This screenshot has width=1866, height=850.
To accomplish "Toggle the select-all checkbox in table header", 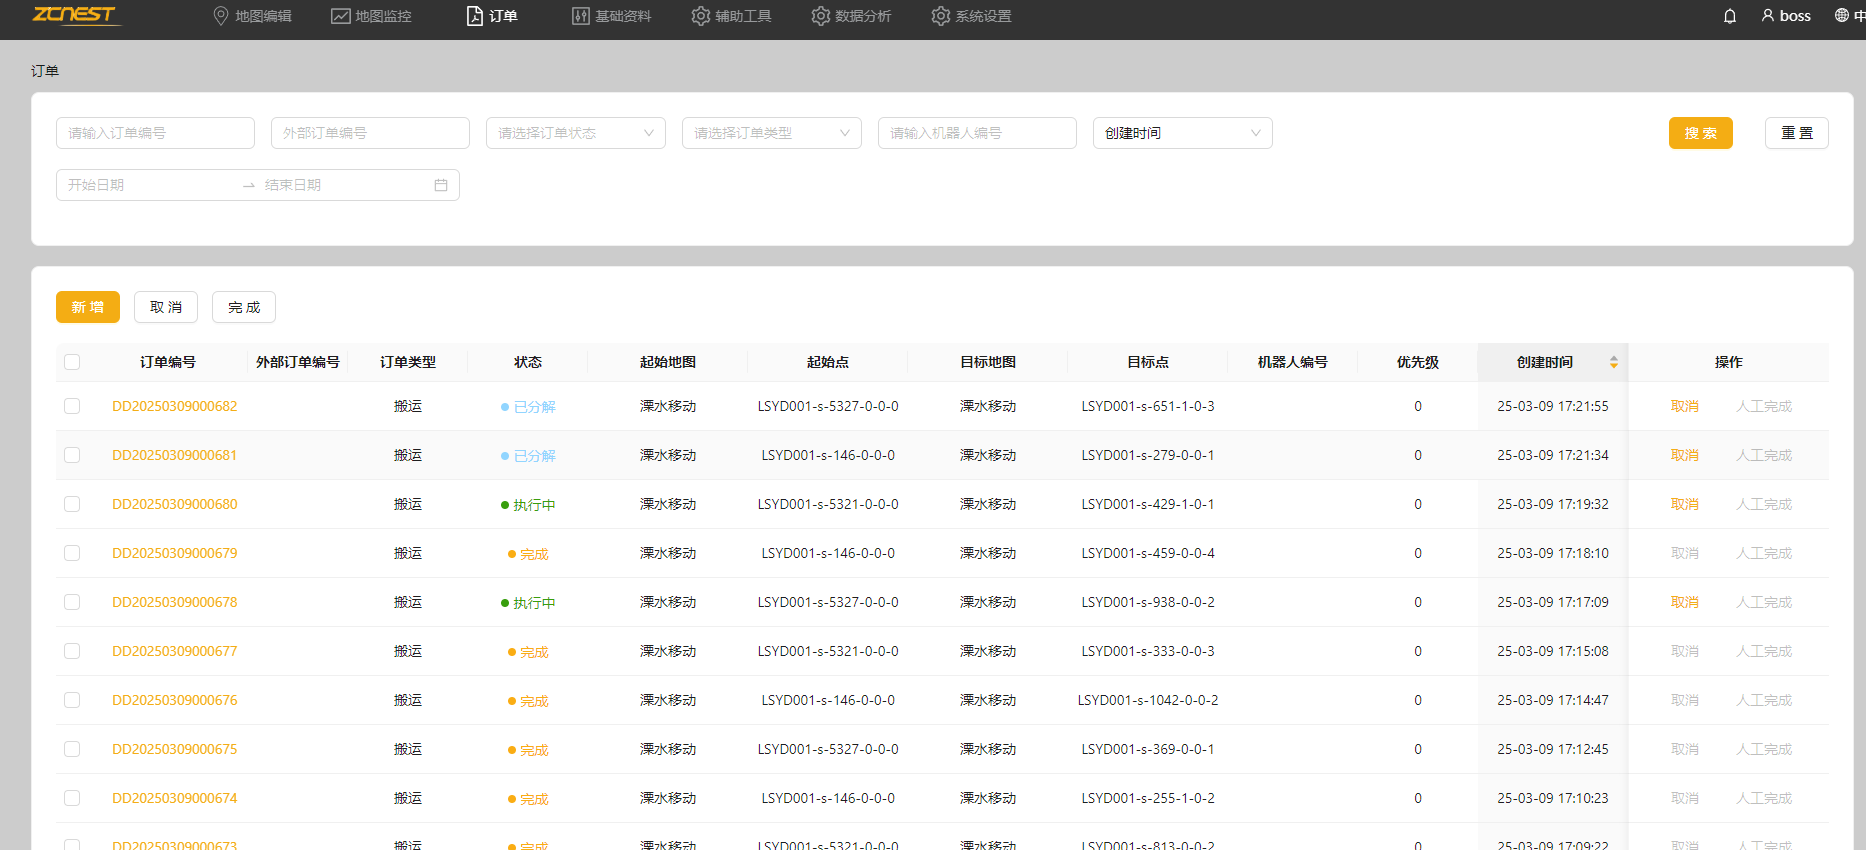I will 72,362.
